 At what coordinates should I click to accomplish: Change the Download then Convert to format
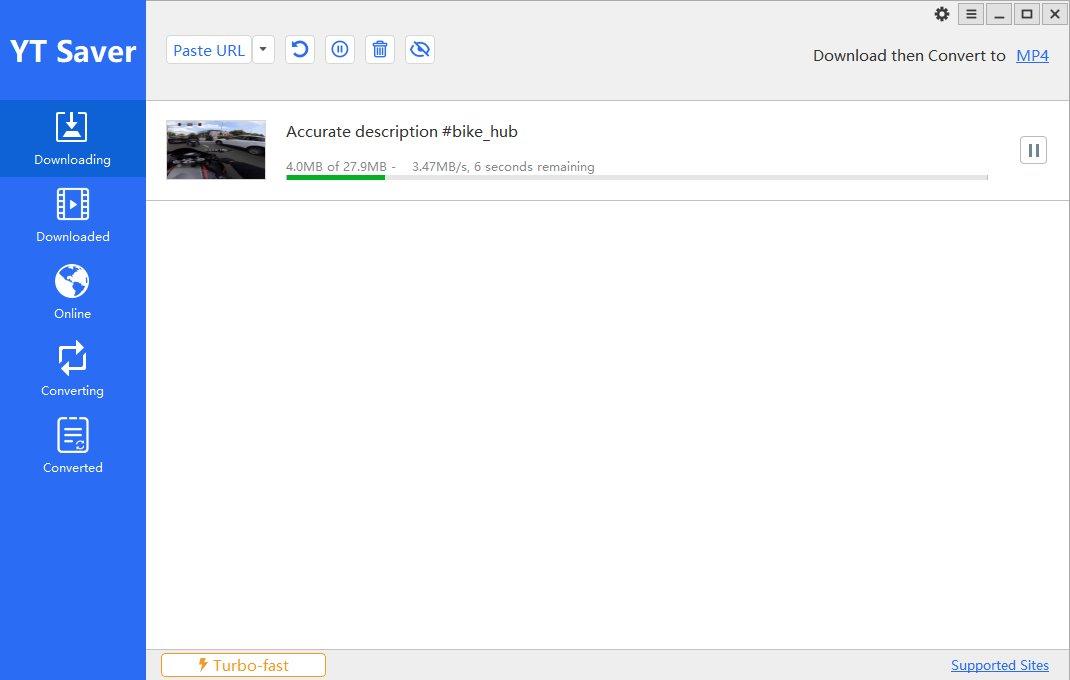coord(1031,55)
